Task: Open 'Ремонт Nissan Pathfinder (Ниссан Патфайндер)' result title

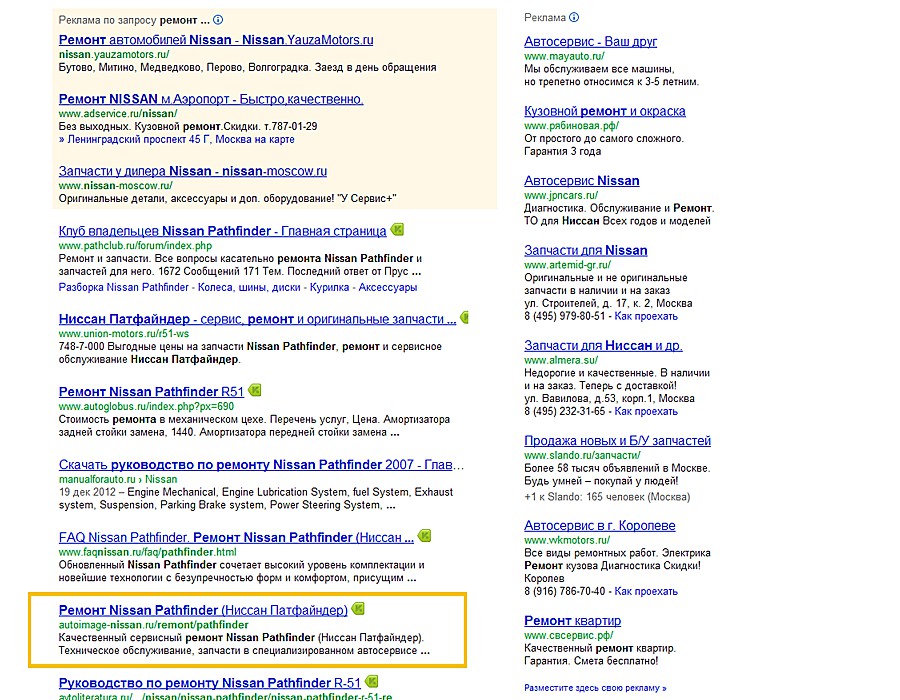Action: [203, 610]
